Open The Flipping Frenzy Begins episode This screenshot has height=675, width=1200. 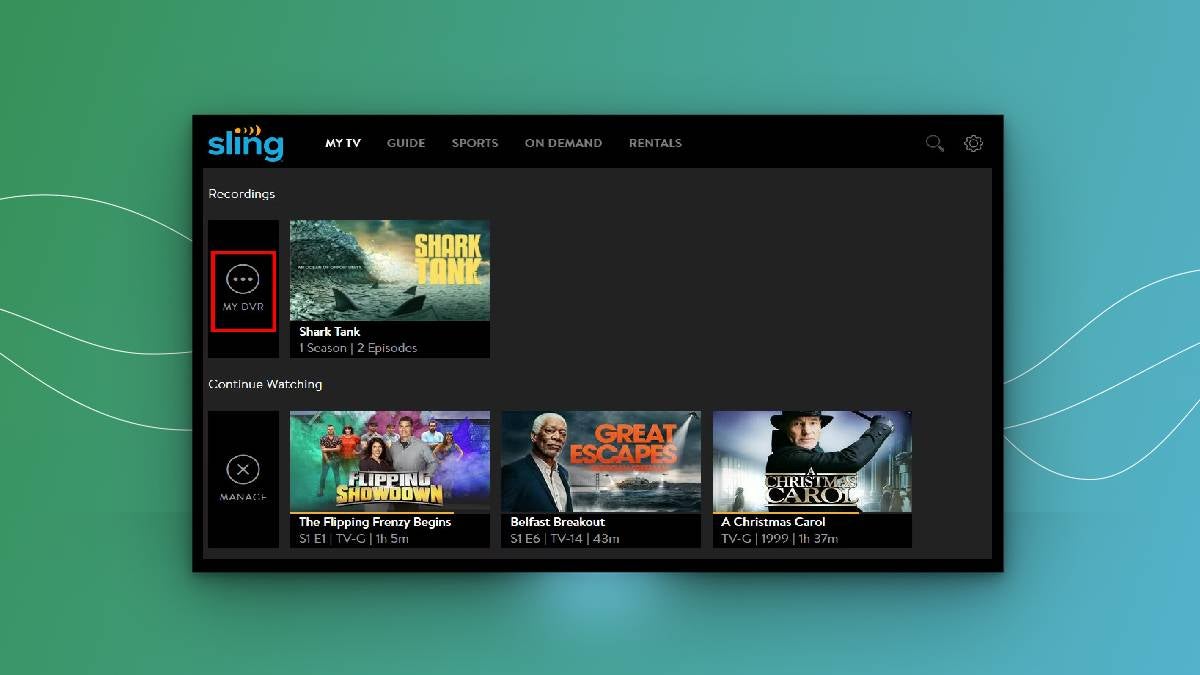389,461
